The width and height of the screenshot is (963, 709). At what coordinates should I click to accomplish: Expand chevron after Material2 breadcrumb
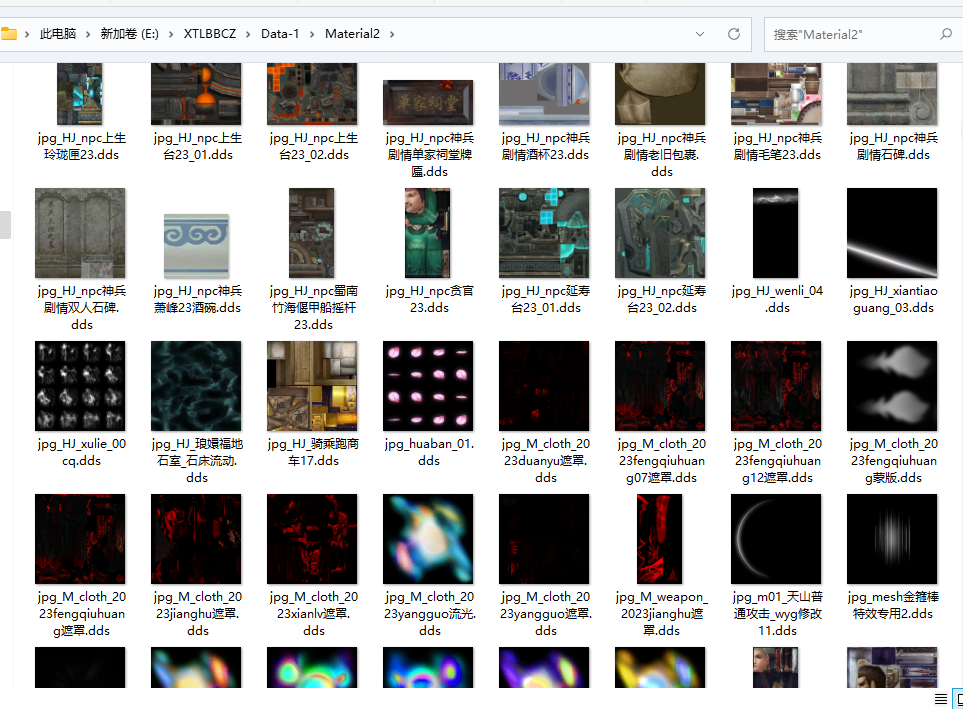pyautogui.click(x=392, y=34)
